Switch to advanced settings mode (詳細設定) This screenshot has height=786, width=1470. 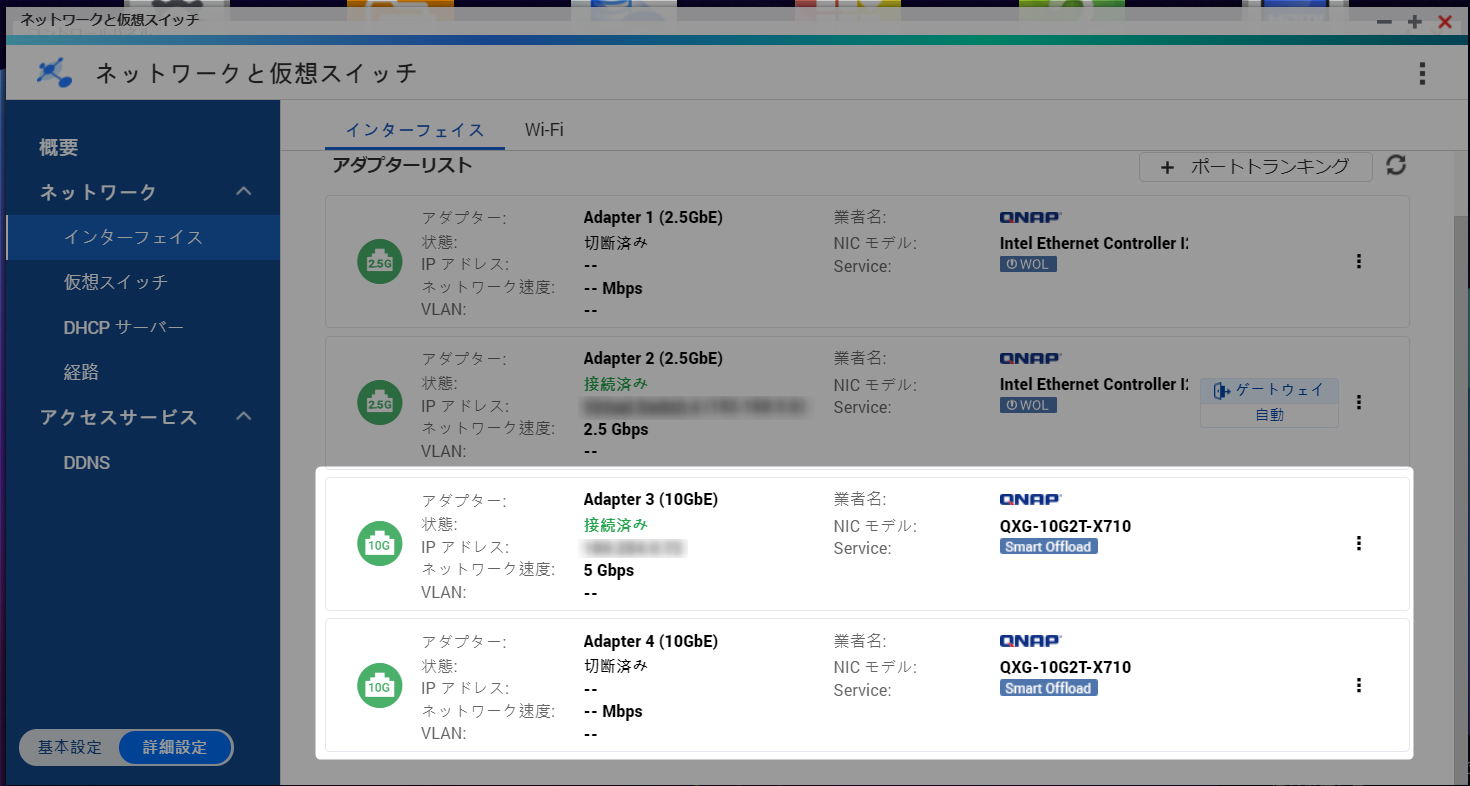pos(175,747)
